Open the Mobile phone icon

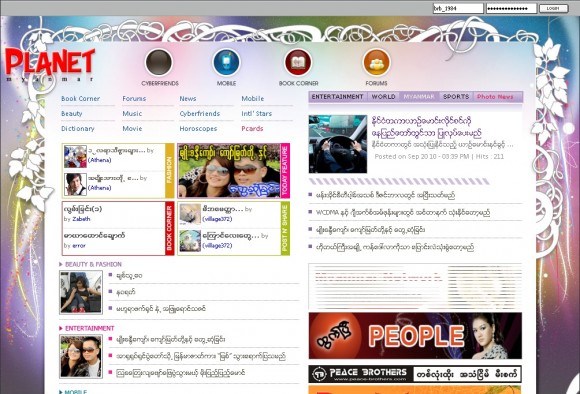pyautogui.click(x=226, y=63)
